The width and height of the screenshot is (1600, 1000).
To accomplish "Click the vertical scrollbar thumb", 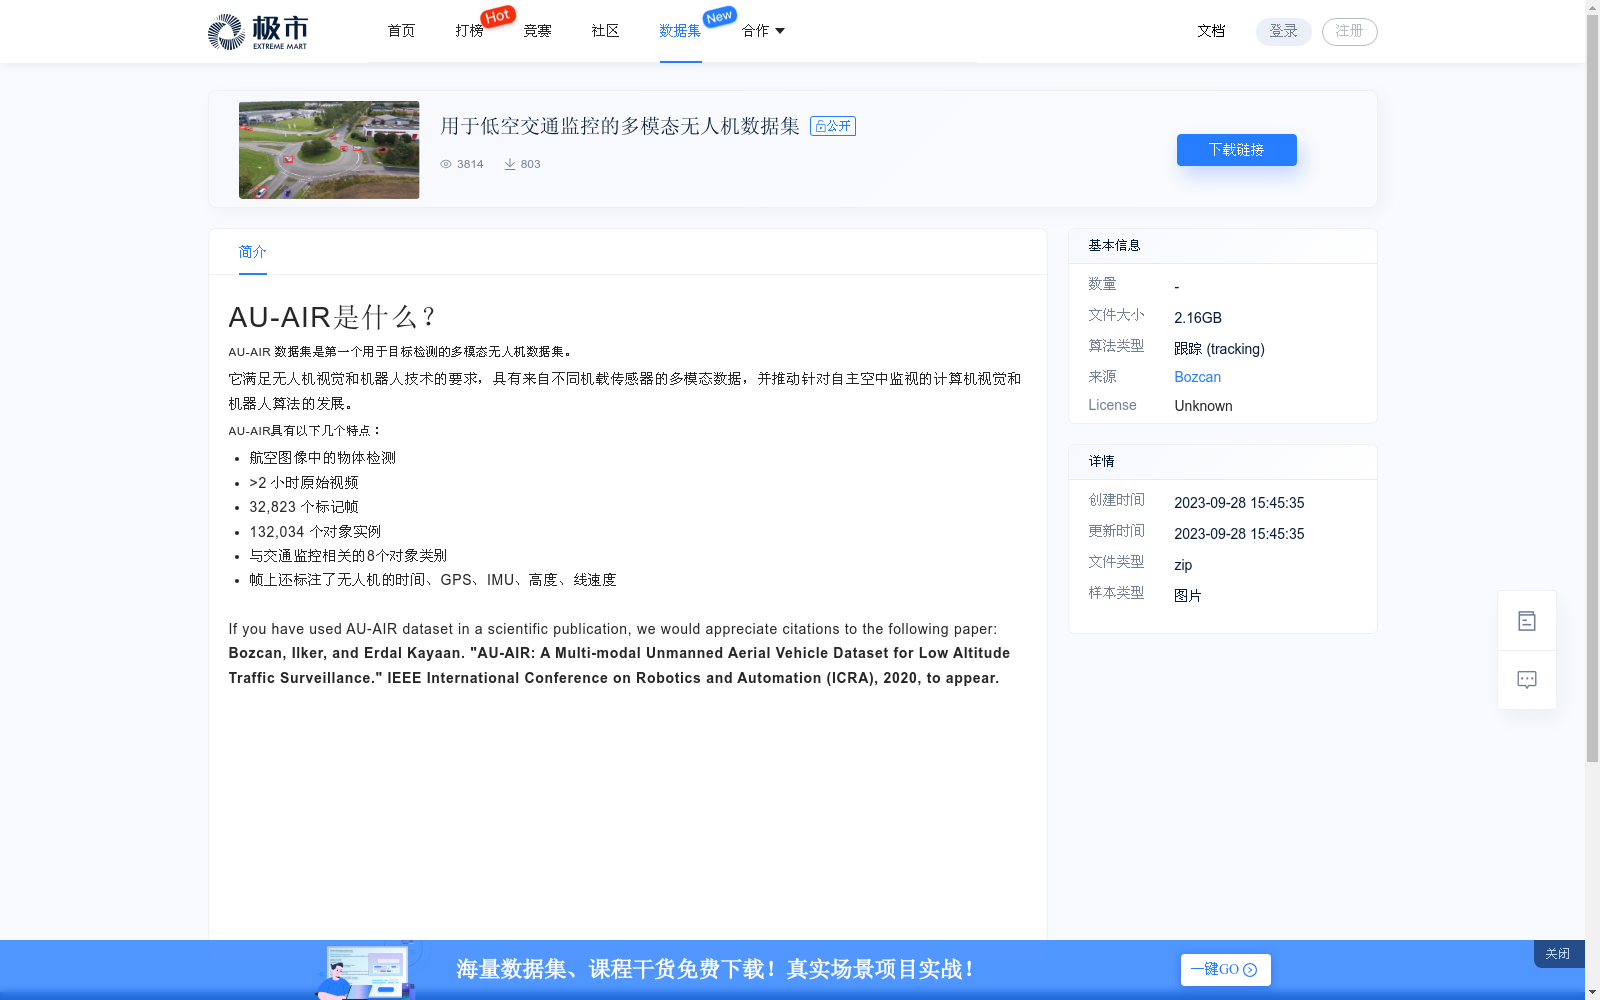I will pyautogui.click(x=1592, y=388).
